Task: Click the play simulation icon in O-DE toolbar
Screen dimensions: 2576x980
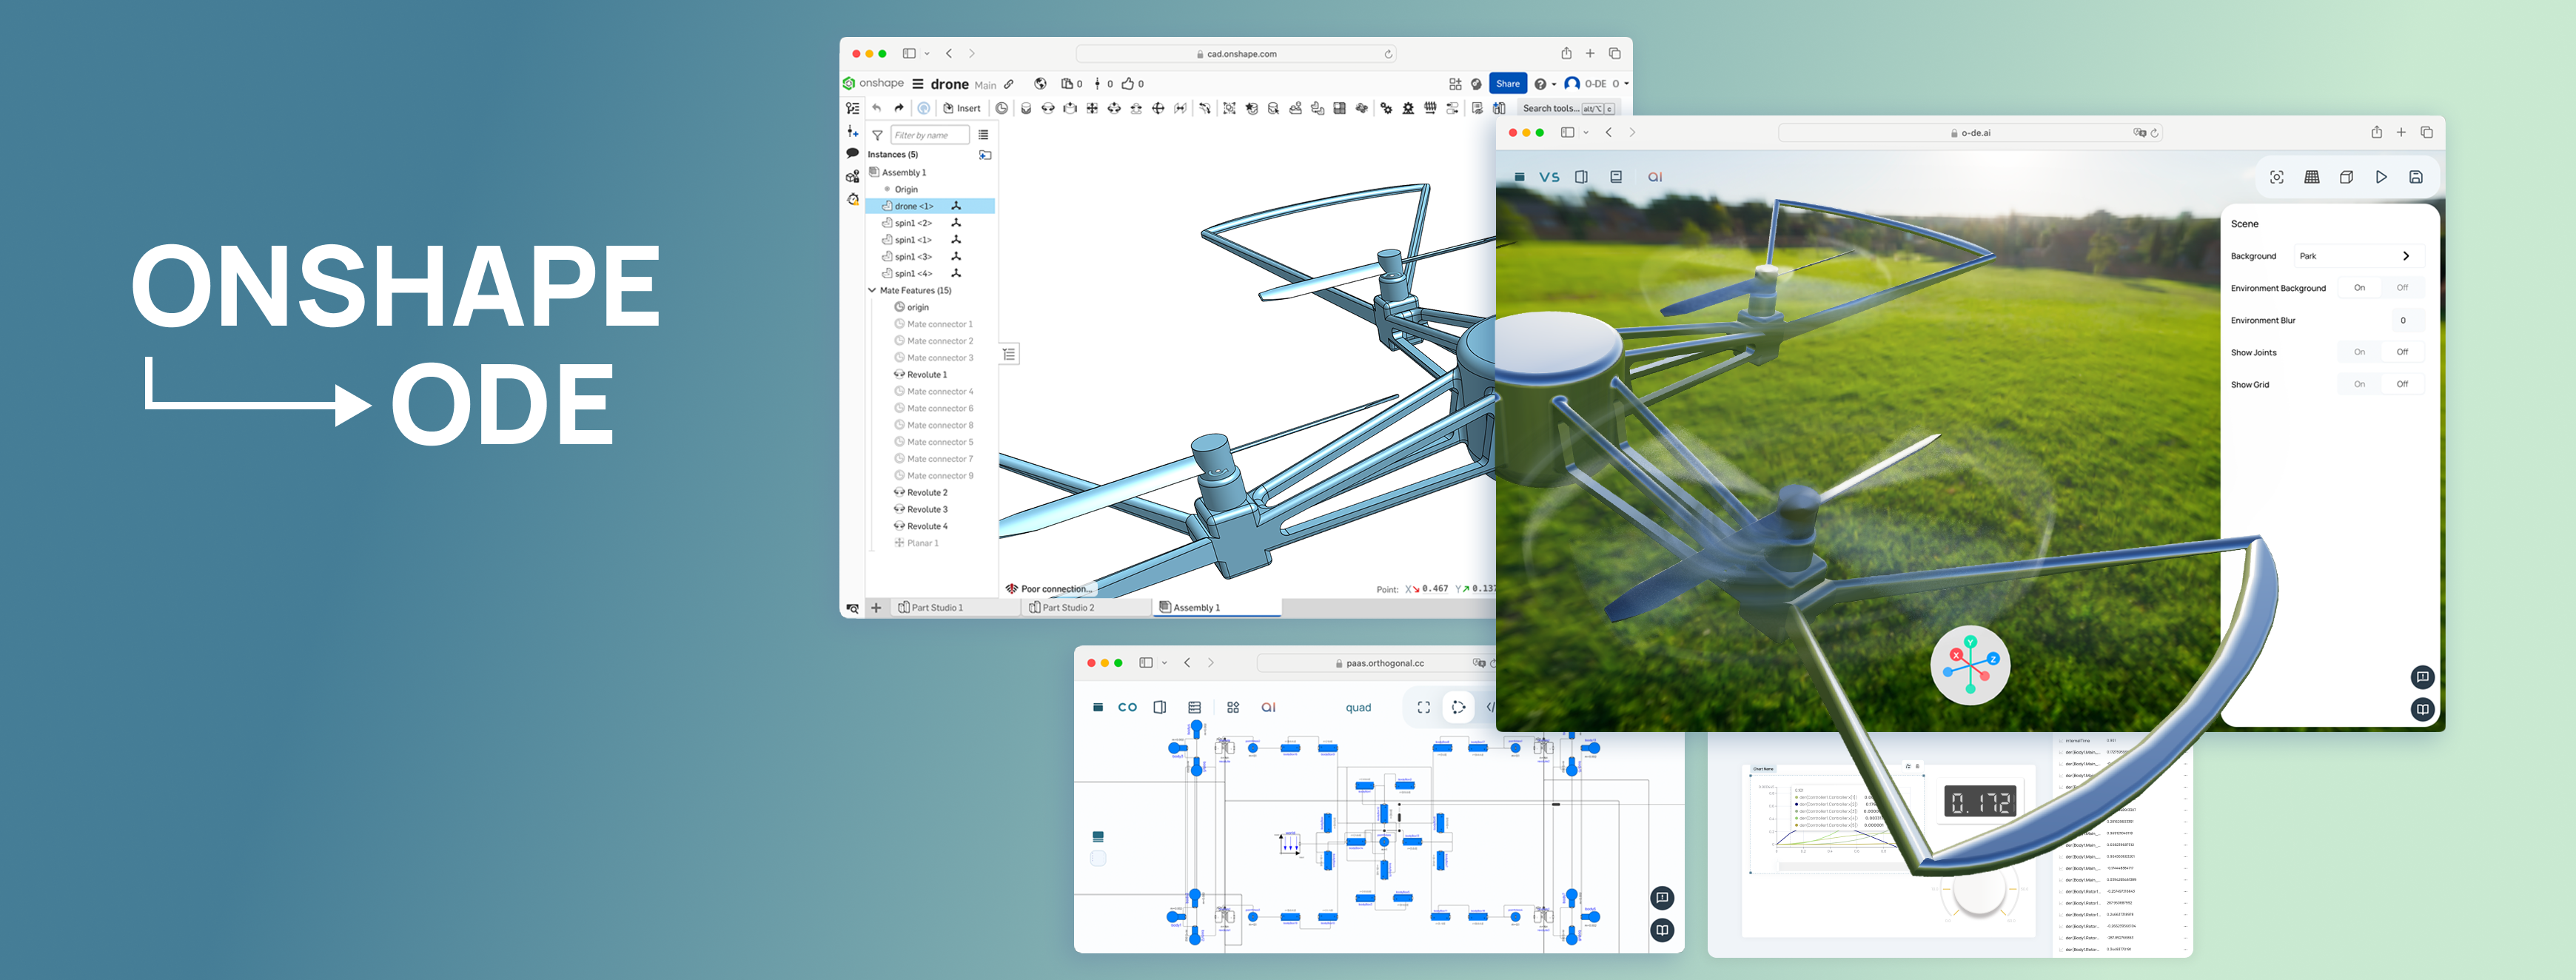Action: 2381,177
